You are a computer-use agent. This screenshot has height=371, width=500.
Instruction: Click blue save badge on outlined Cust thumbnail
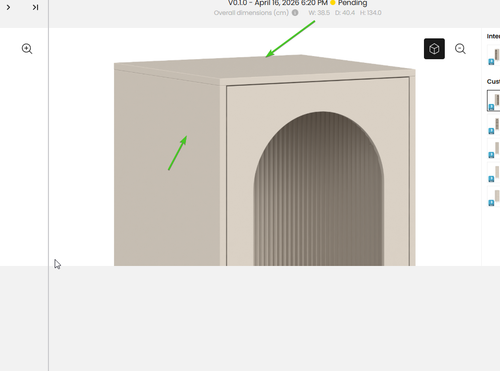[x=491, y=107]
